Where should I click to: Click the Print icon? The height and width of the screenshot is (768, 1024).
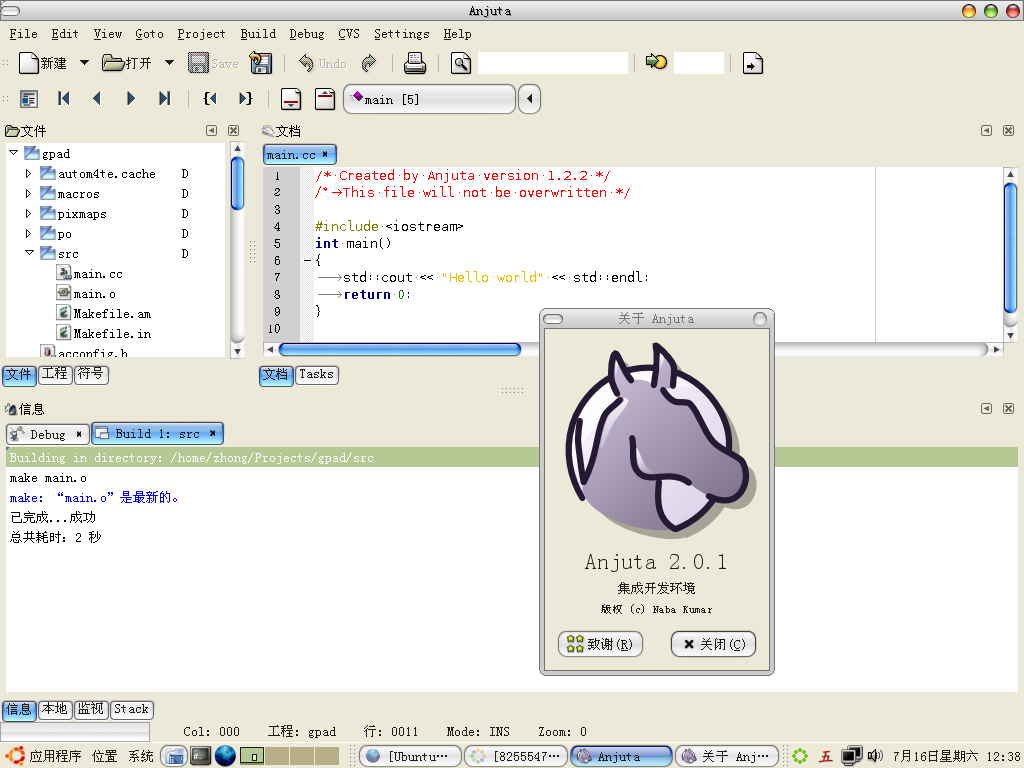click(x=415, y=63)
